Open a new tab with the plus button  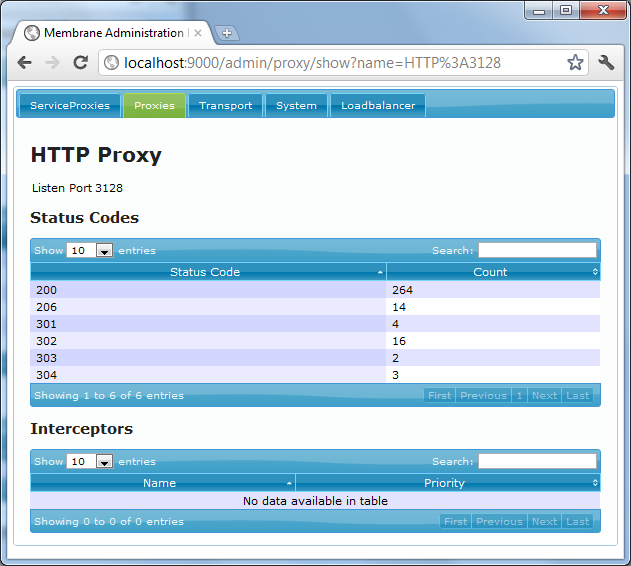tap(227, 33)
